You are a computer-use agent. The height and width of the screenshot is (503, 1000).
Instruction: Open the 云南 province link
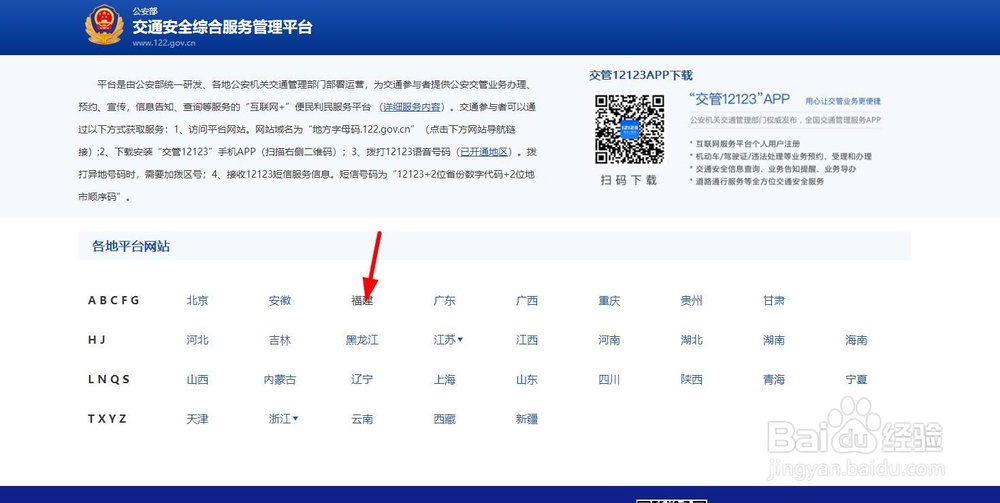362,419
